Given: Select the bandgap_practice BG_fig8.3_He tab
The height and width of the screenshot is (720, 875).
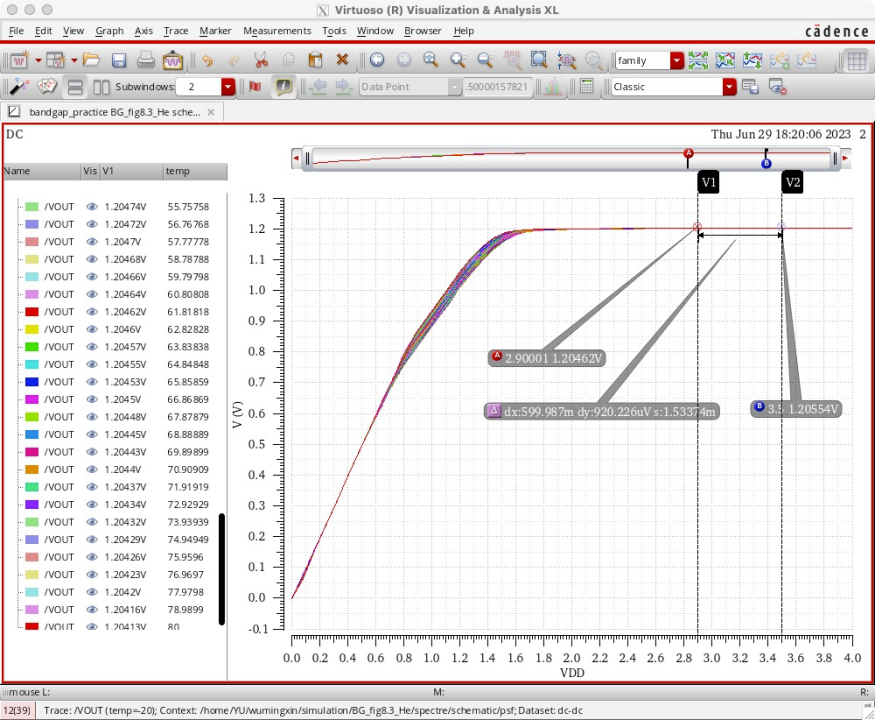Looking at the screenshot, I should (x=114, y=112).
